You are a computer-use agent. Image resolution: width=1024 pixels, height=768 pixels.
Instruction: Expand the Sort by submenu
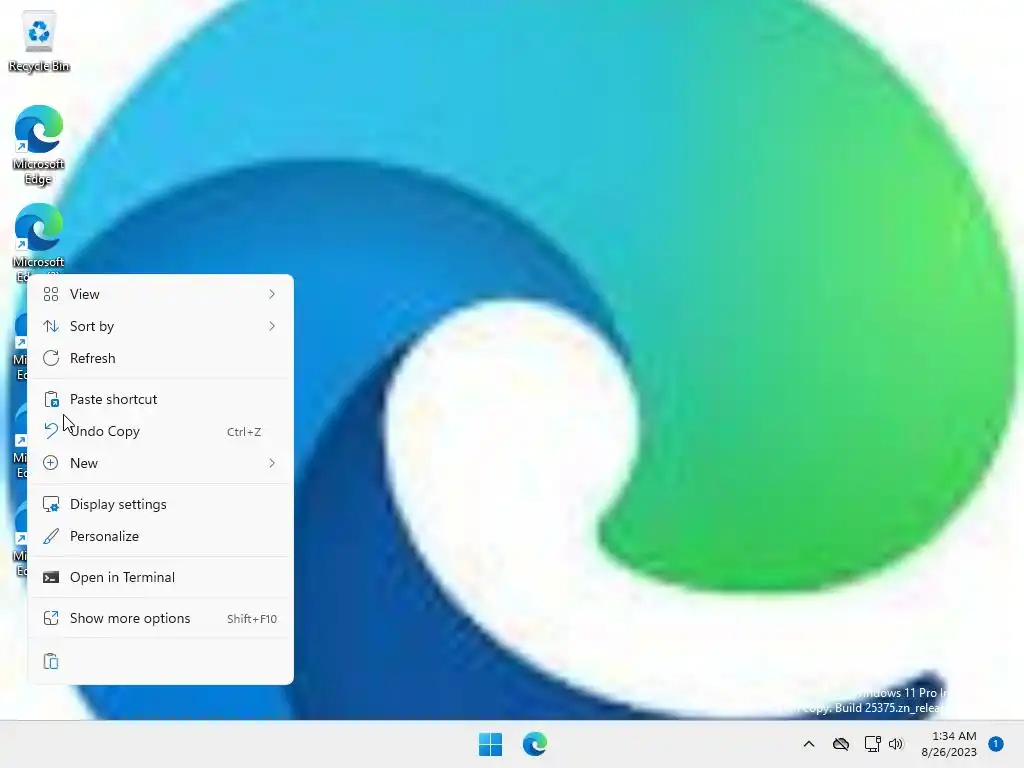[x=161, y=326]
